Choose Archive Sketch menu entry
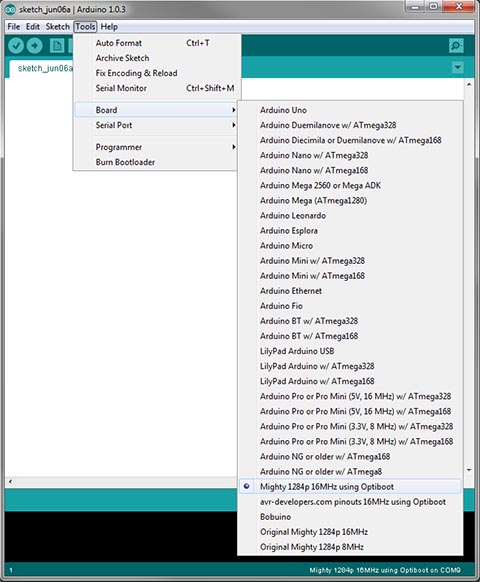The width and height of the screenshot is (480, 582). (x=157, y=58)
